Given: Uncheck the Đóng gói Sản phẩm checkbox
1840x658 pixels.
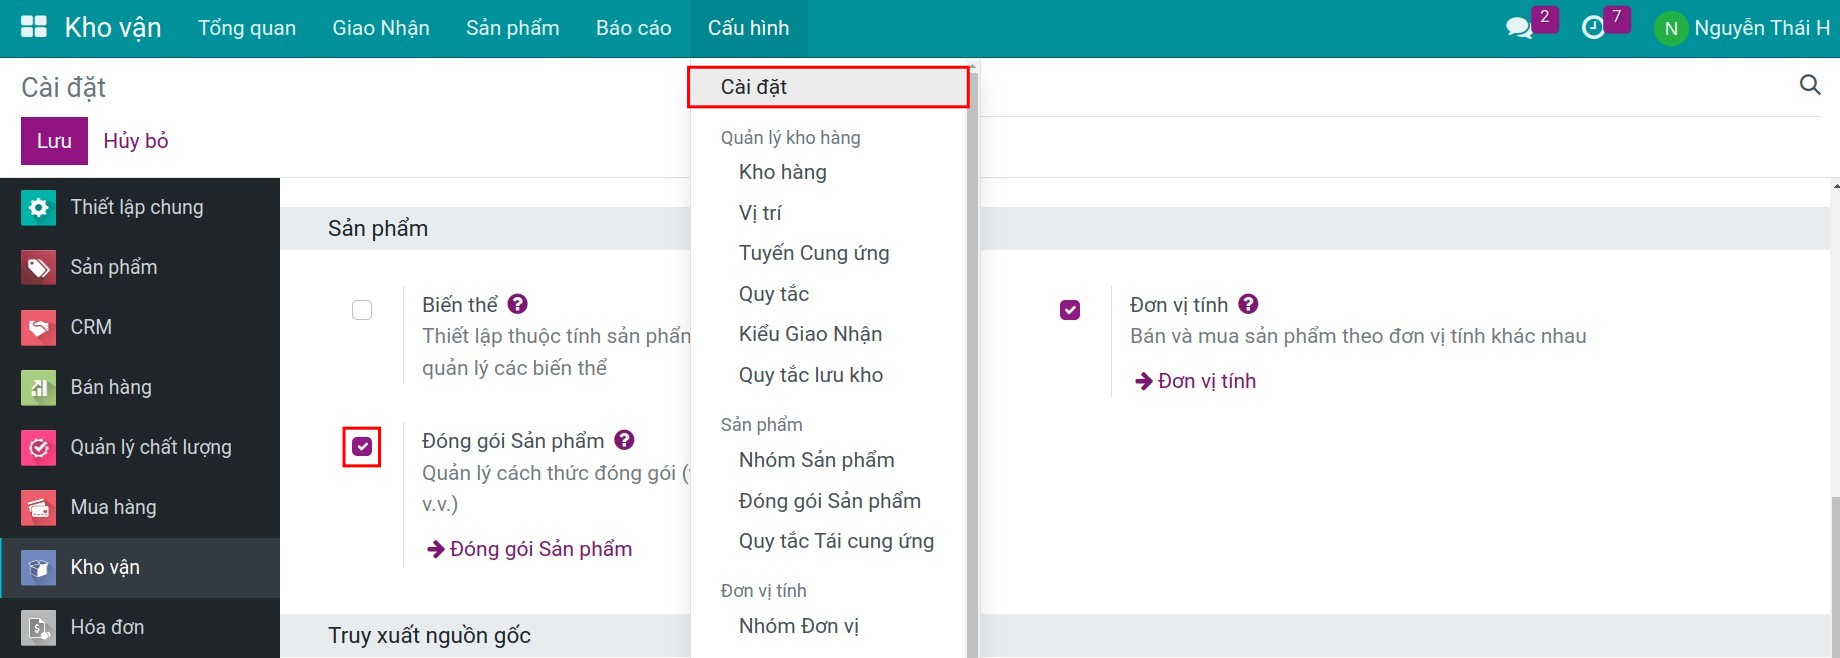Looking at the screenshot, I should [x=362, y=447].
